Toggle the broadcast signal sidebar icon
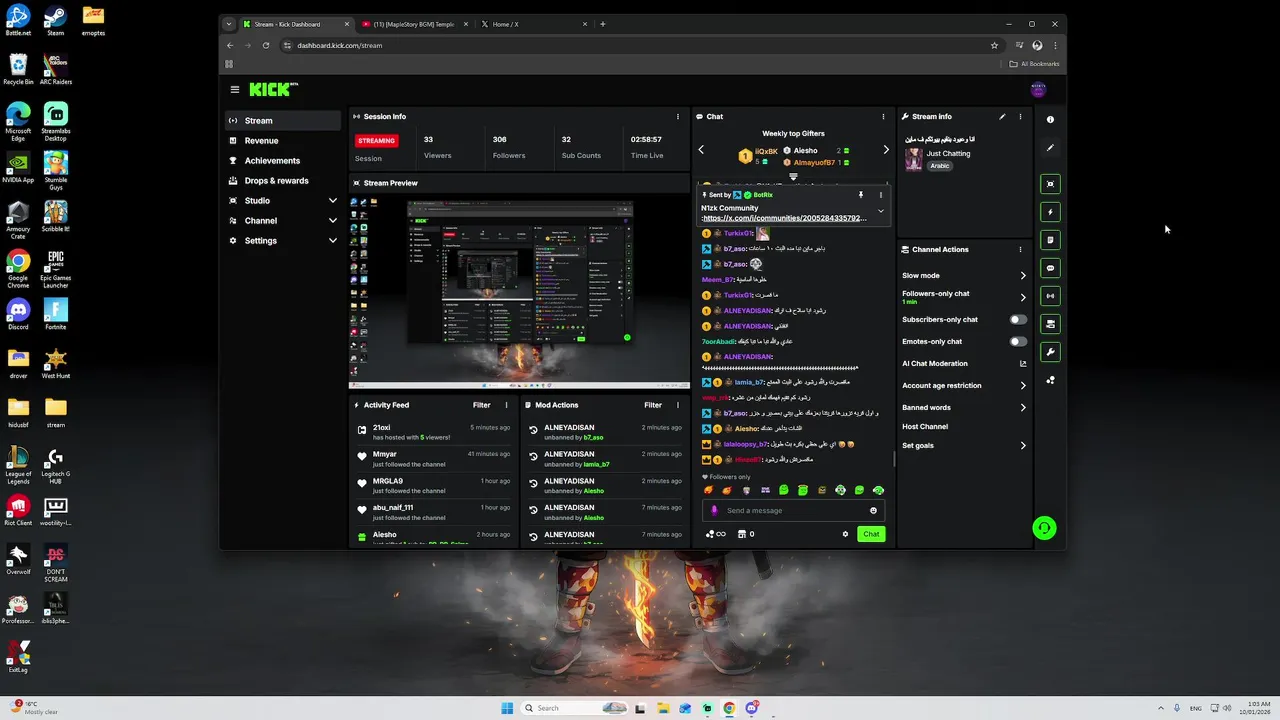 pos(1050,296)
